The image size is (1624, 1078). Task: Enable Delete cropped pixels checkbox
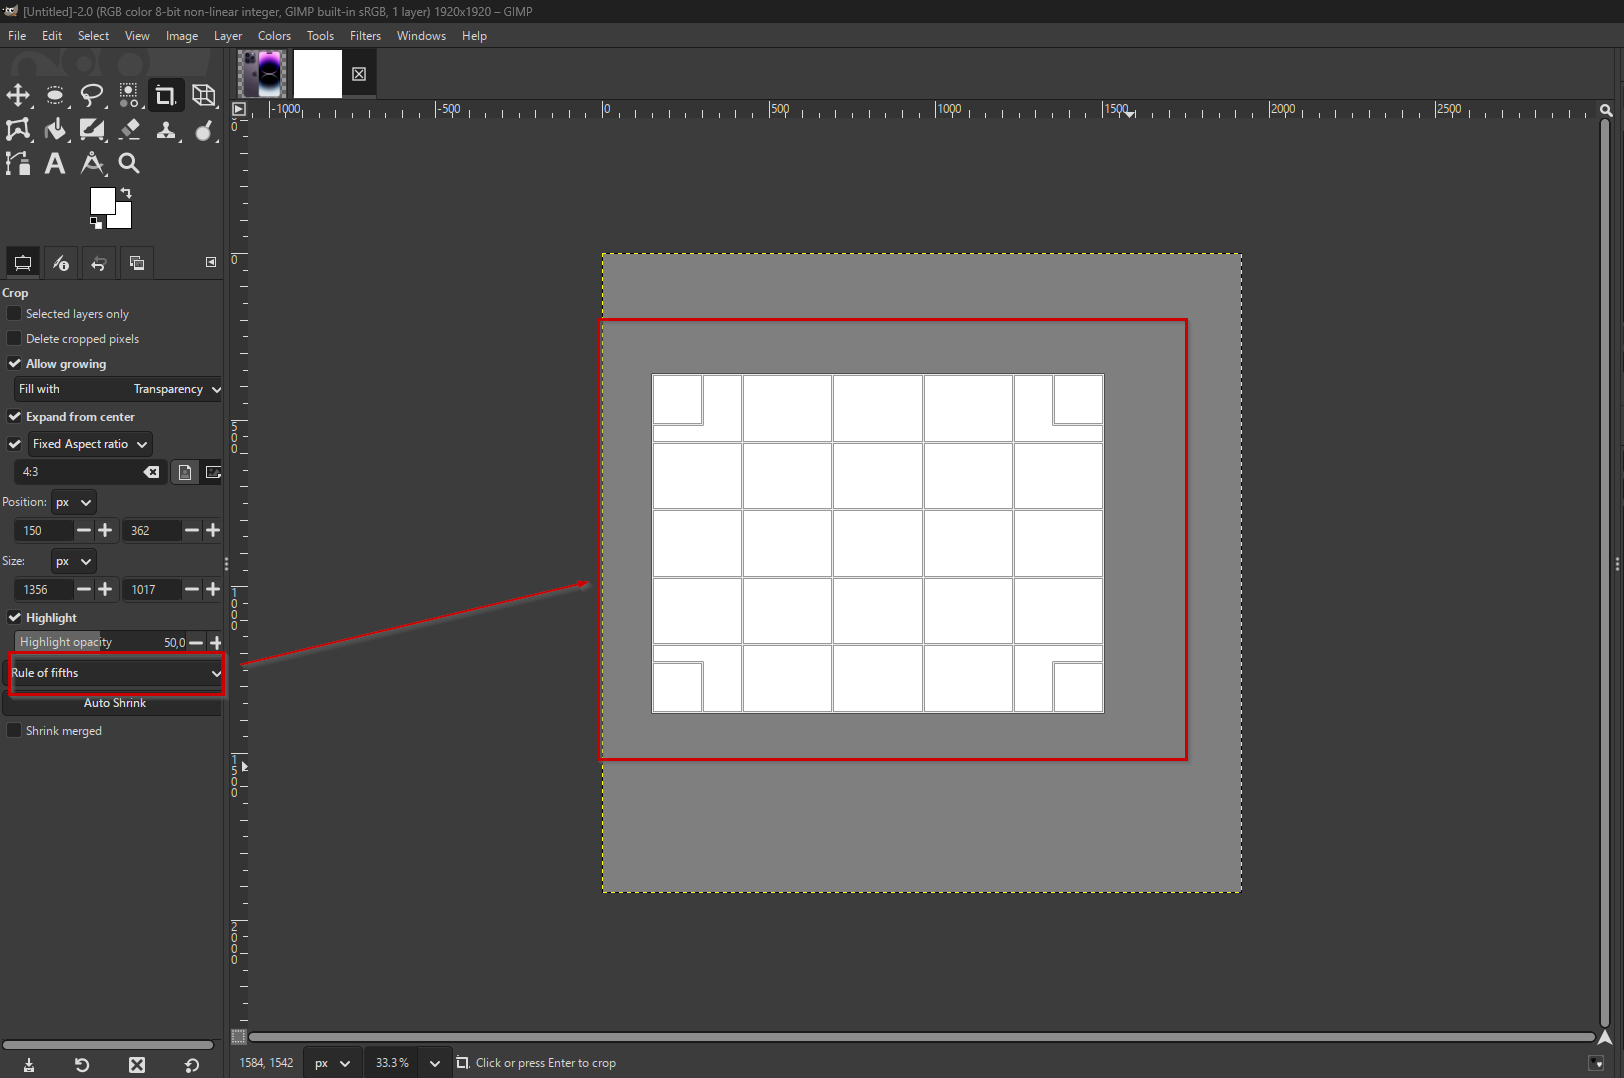point(15,339)
